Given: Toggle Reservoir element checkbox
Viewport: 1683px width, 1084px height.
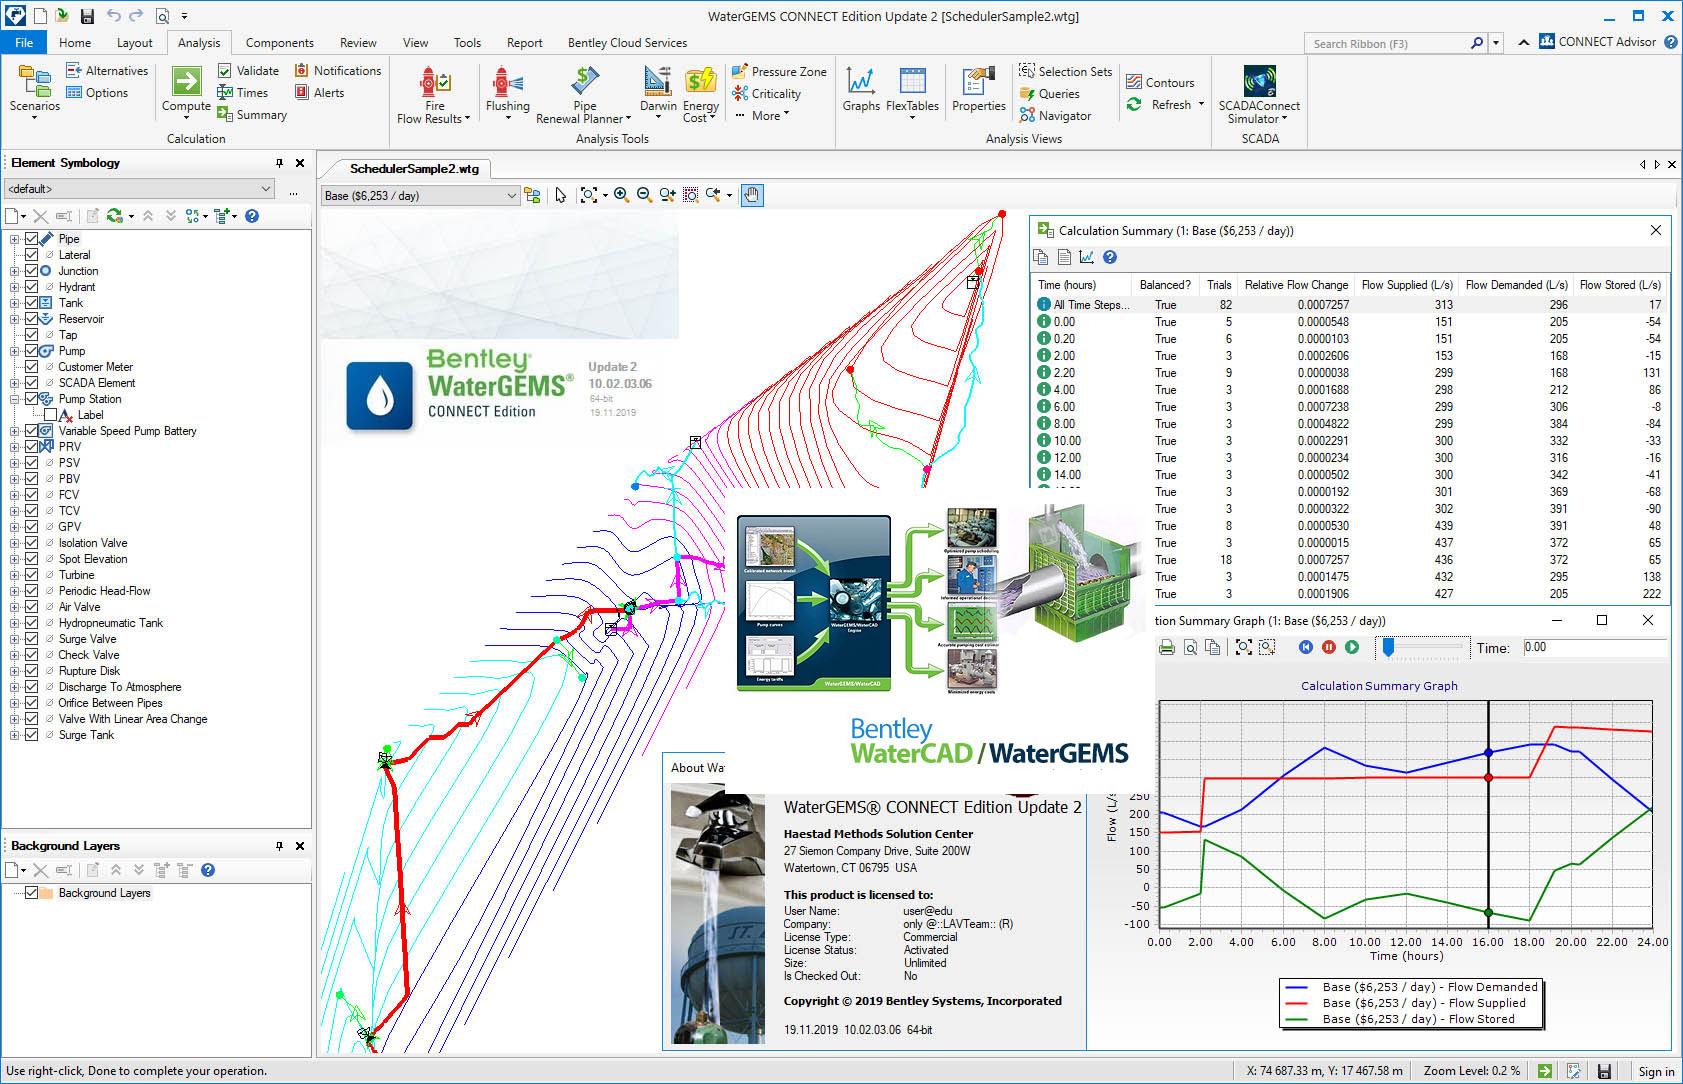Looking at the screenshot, I should [32, 319].
